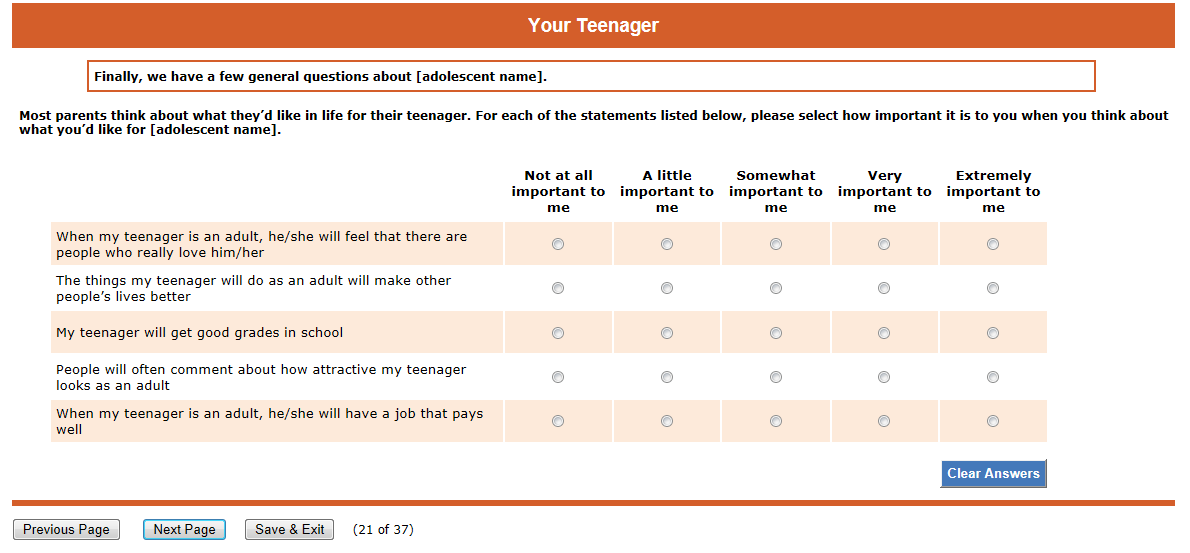Choose 'Very important' for people who love him/her
Image resolution: width=1190 pixels, height=553 pixels.
tap(884, 244)
